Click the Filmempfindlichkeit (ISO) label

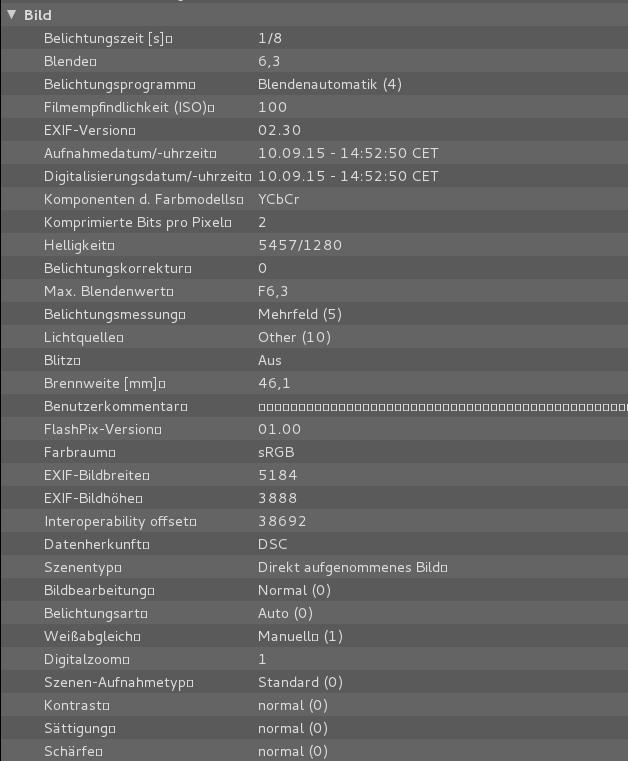[x=129, y=107]
